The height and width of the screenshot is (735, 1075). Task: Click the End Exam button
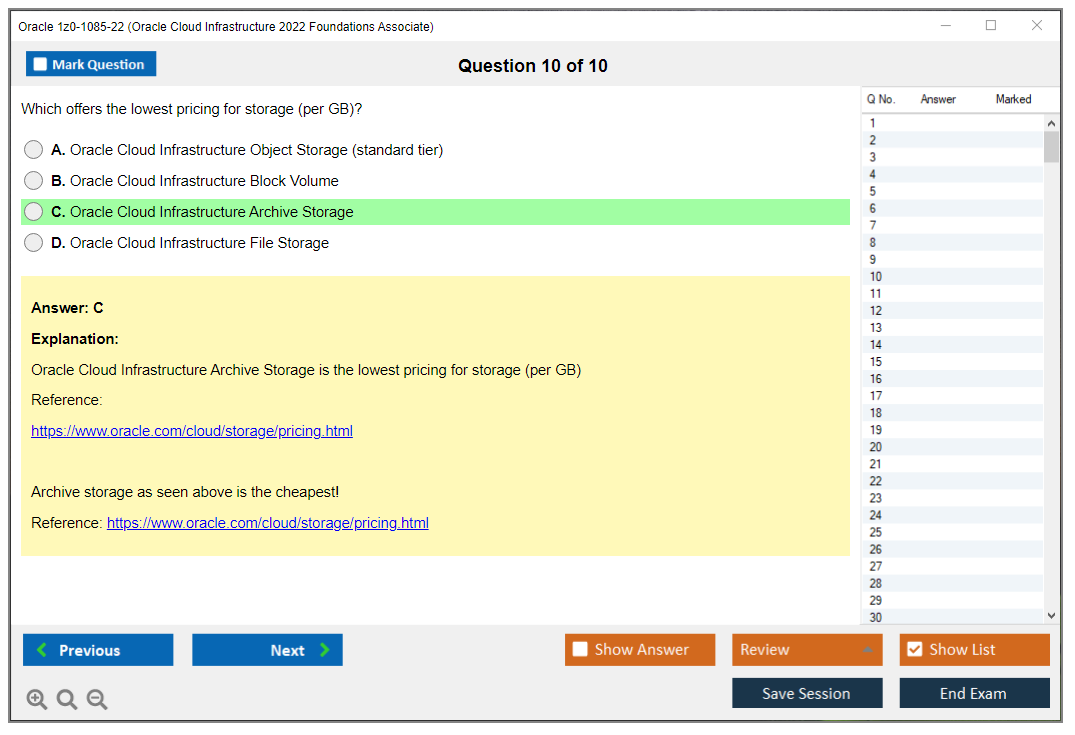click(974, 692)
